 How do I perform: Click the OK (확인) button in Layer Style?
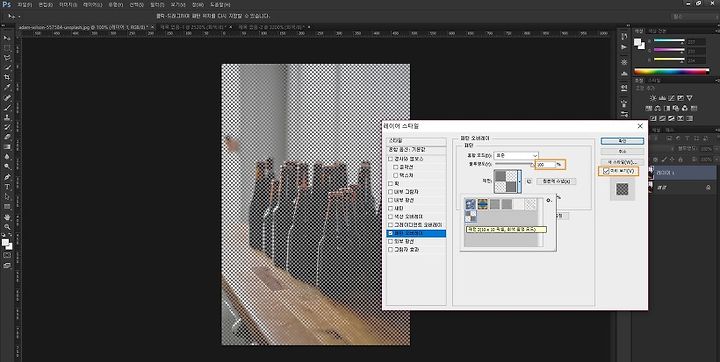pyautogui.click(x=622, y=141)
